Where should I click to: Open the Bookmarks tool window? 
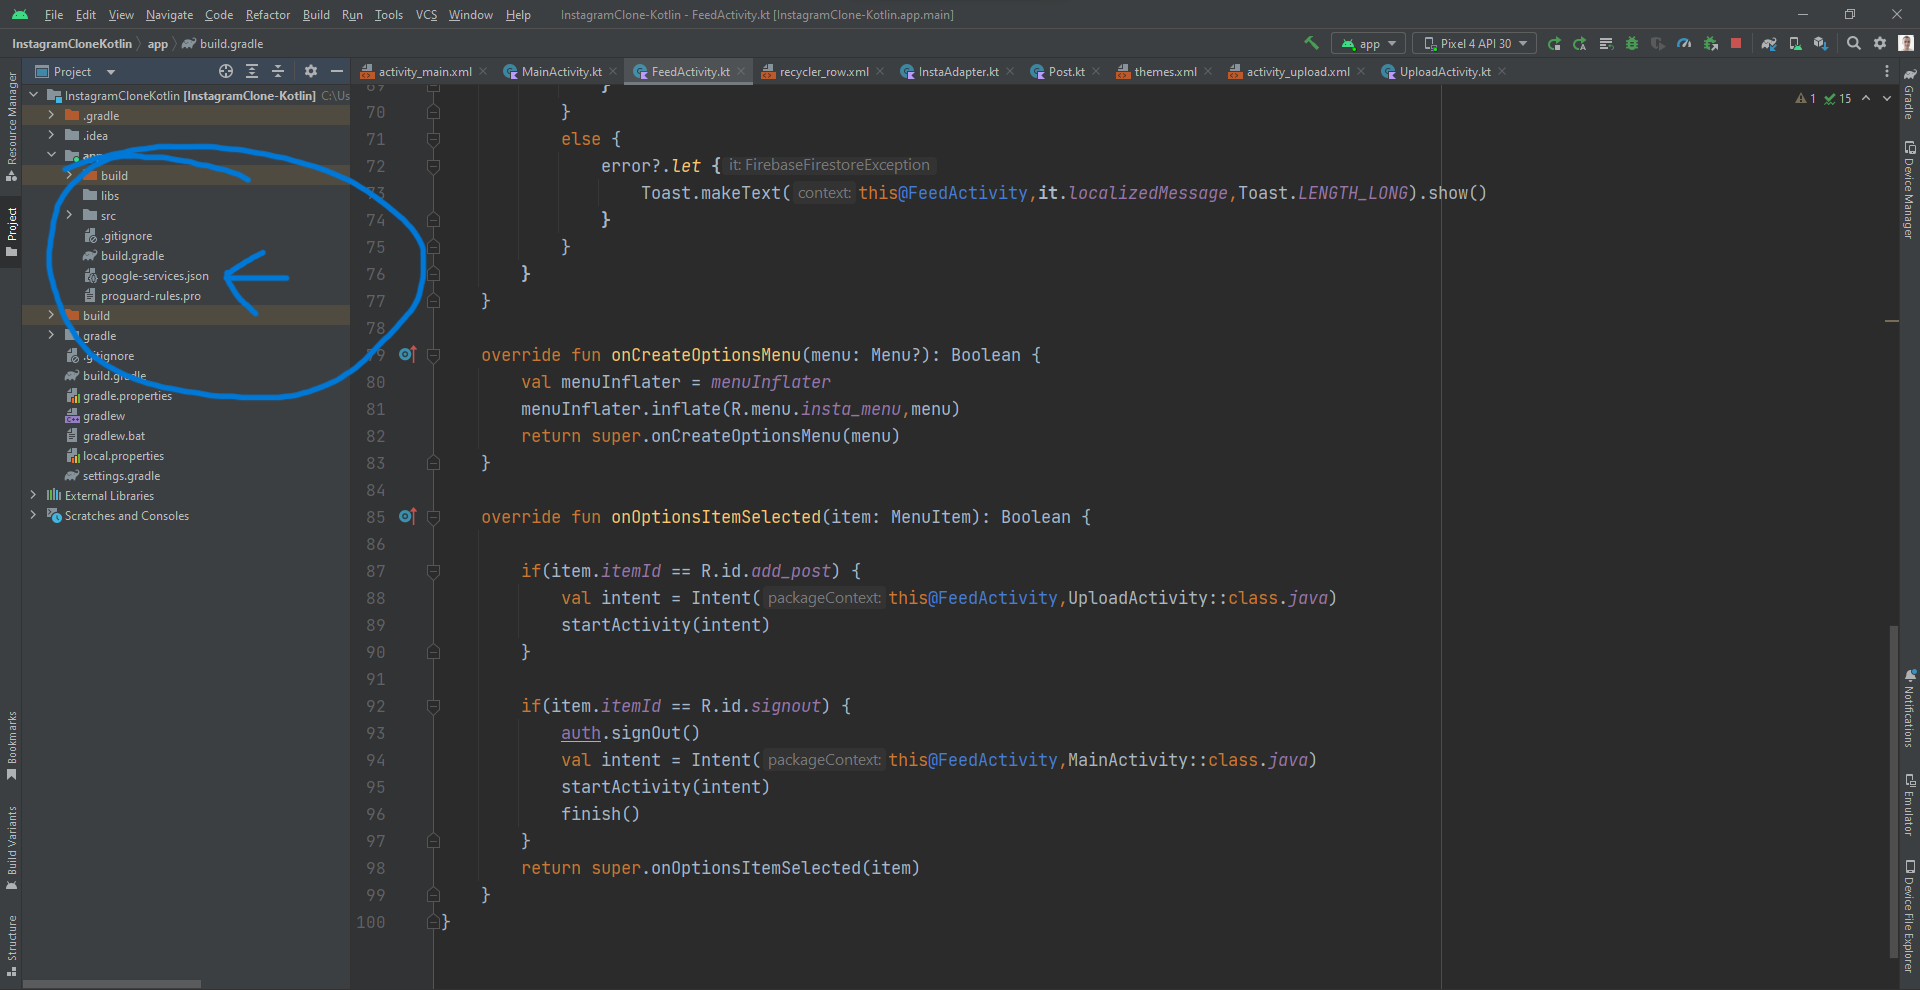(12, 746)
